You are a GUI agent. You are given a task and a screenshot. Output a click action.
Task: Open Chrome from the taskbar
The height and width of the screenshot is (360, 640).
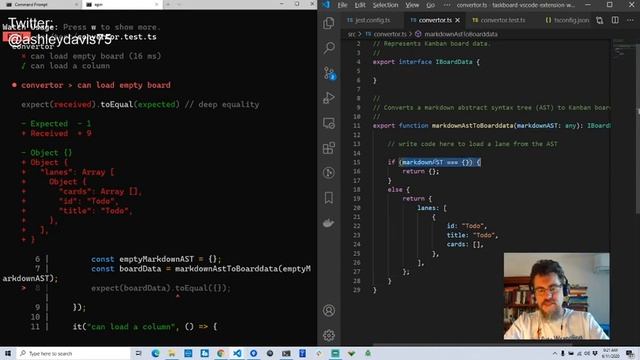tap(221, 353)
